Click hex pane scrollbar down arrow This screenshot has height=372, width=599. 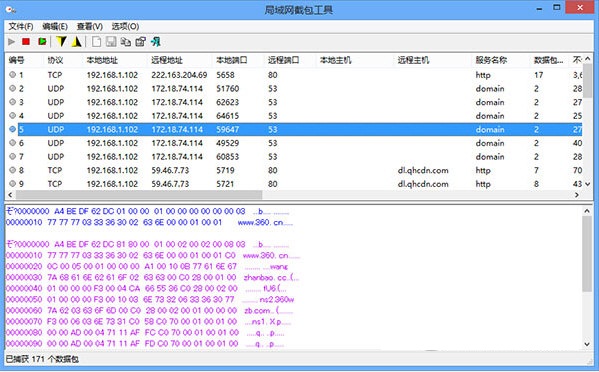(587, 344)
